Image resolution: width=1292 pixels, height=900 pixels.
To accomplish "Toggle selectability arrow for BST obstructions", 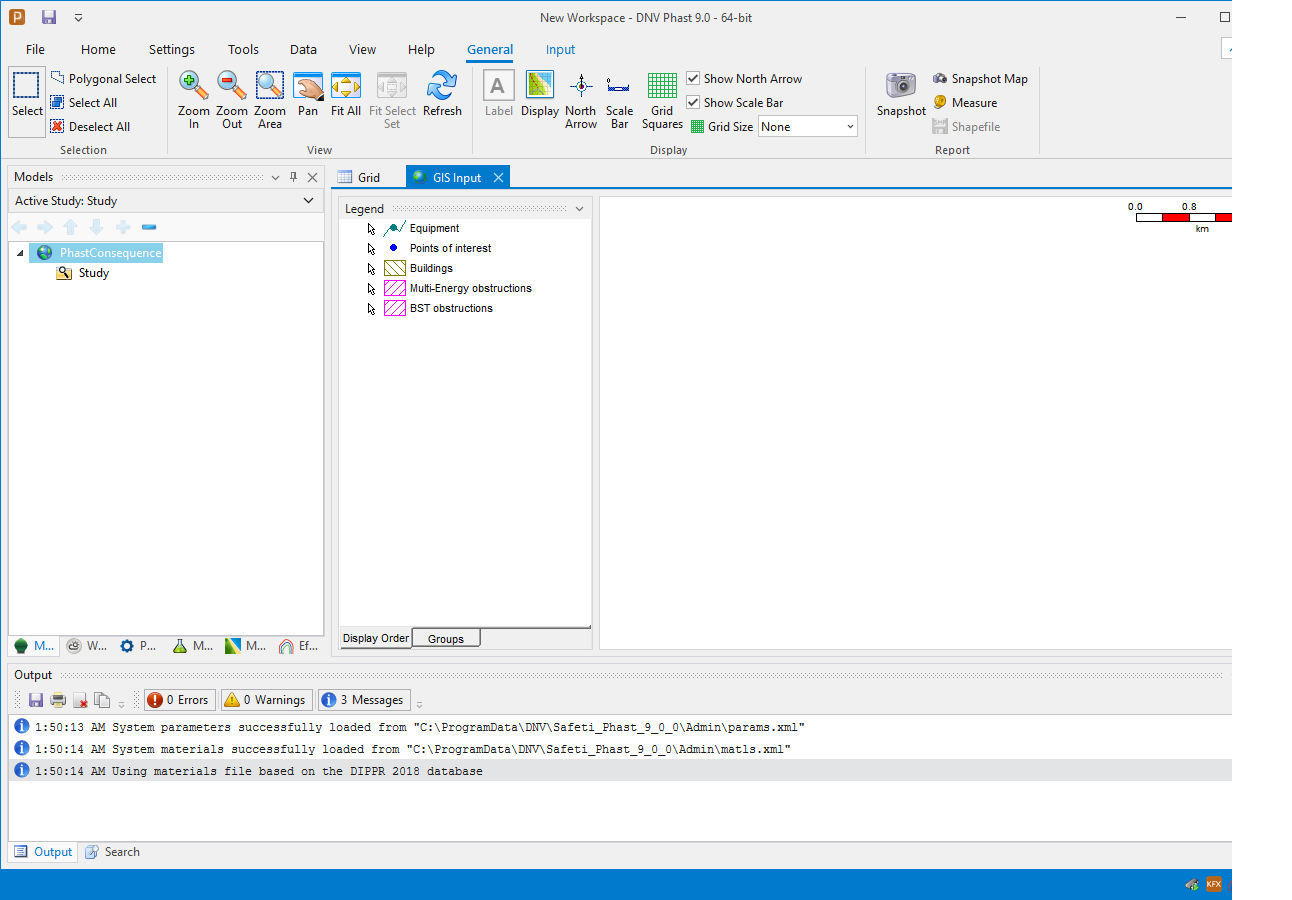I will point(372,309).
